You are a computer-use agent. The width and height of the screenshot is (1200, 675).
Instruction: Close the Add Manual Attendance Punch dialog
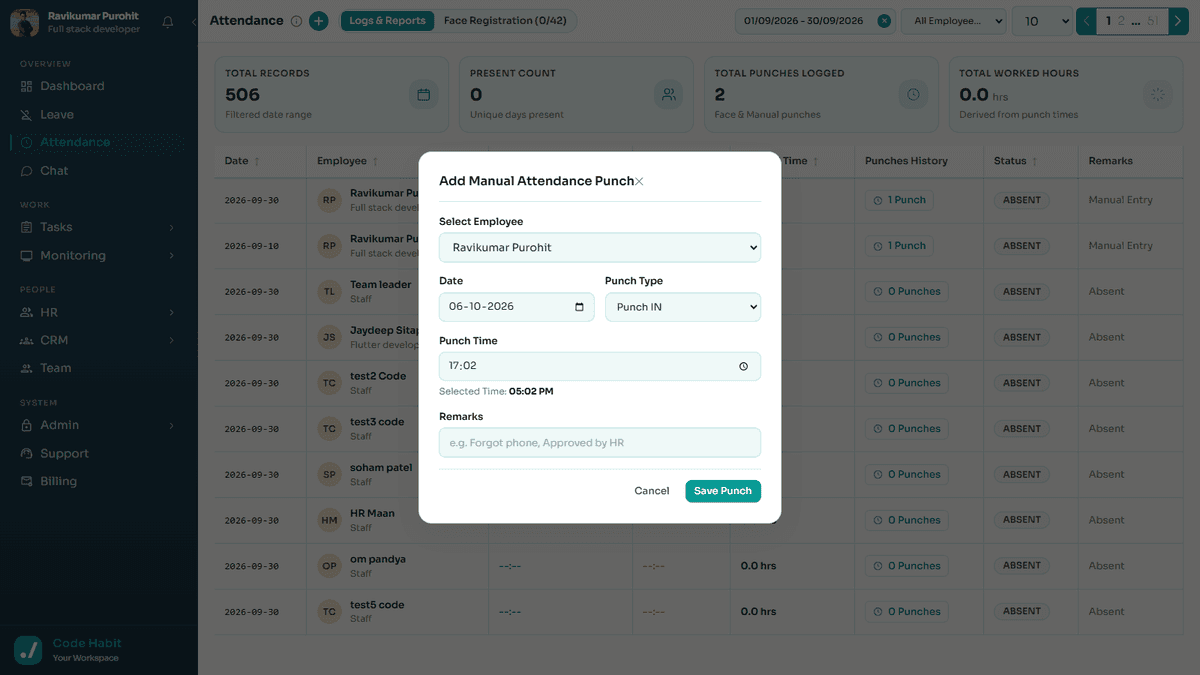tap(639, 182)
